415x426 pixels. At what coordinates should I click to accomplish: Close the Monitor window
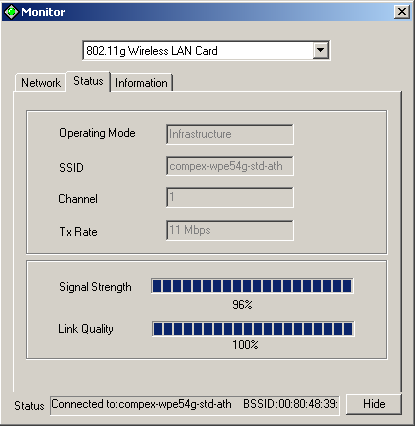(402, 12)
